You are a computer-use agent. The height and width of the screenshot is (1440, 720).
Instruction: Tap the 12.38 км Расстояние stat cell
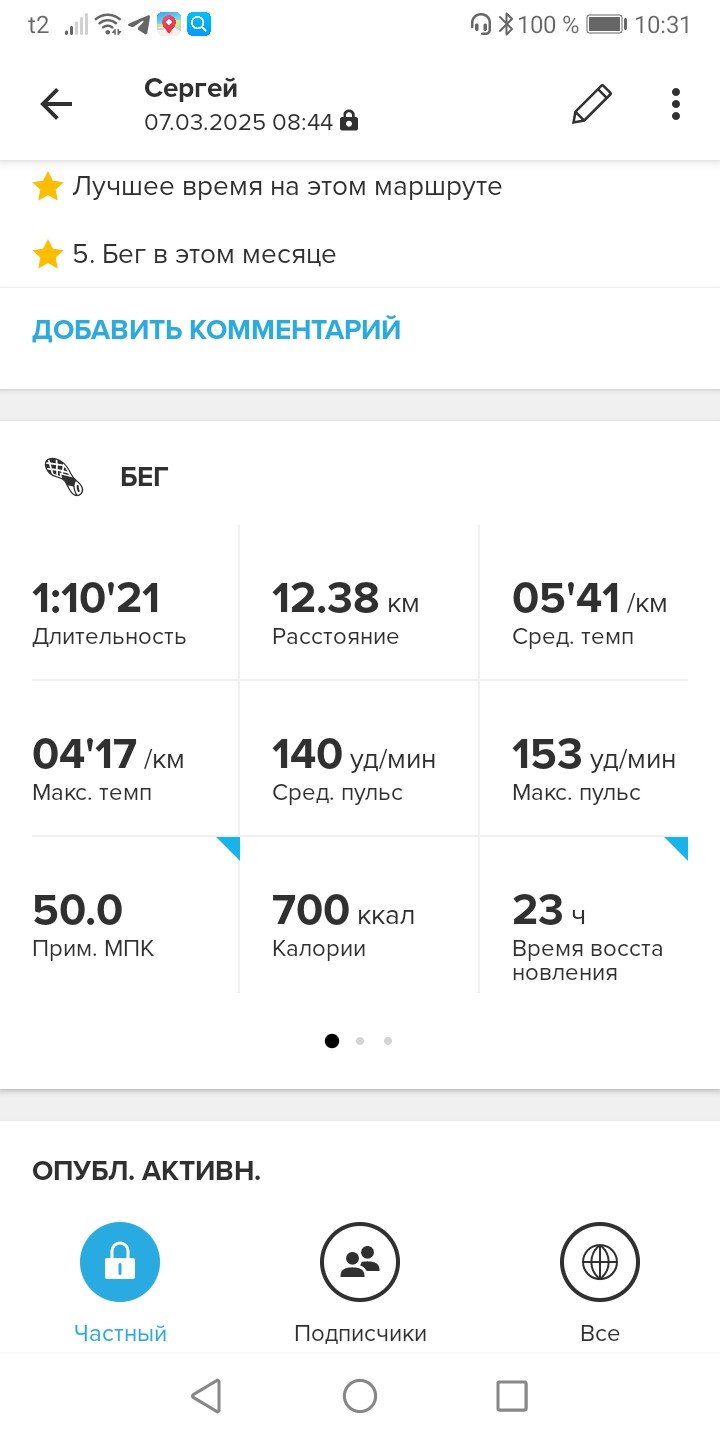pyautogui.click(x=360, y=603)
